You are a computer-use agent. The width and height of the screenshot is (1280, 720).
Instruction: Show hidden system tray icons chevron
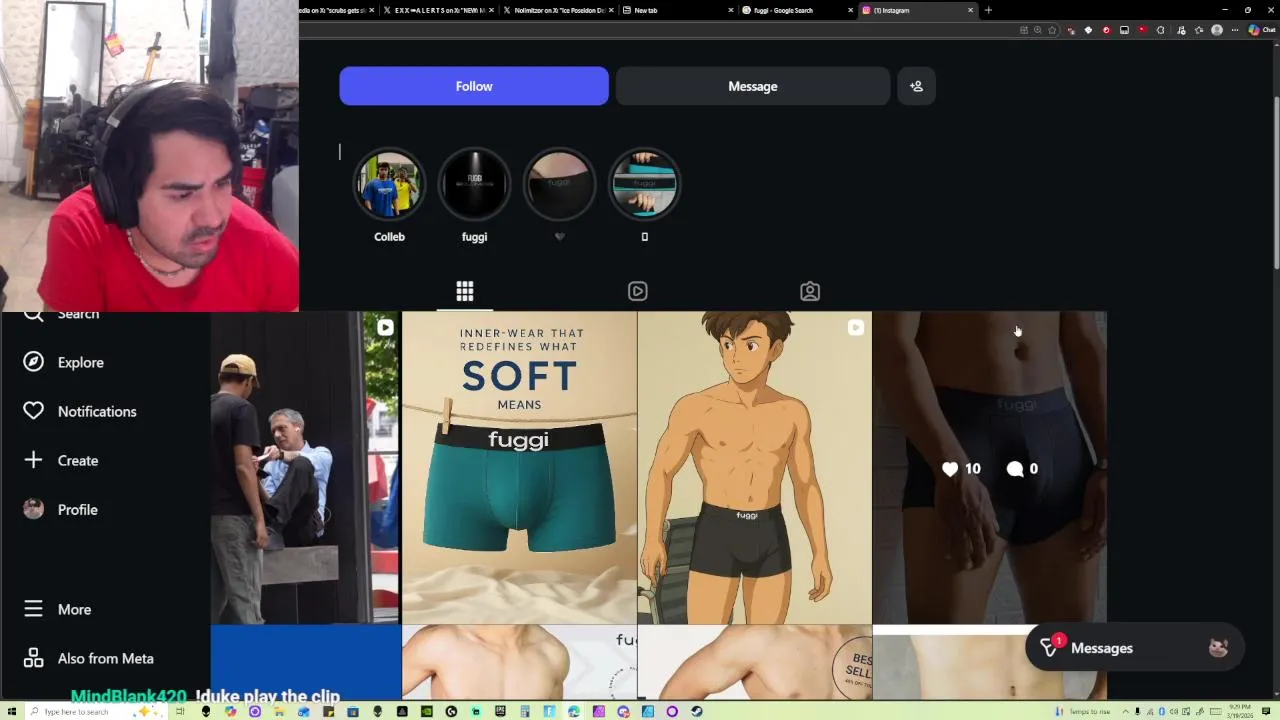(1125, 711)
